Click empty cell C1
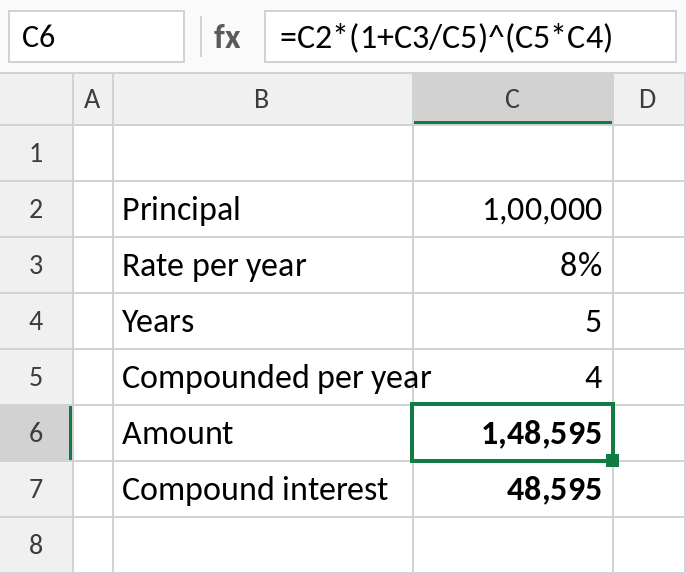 (513, 153)
